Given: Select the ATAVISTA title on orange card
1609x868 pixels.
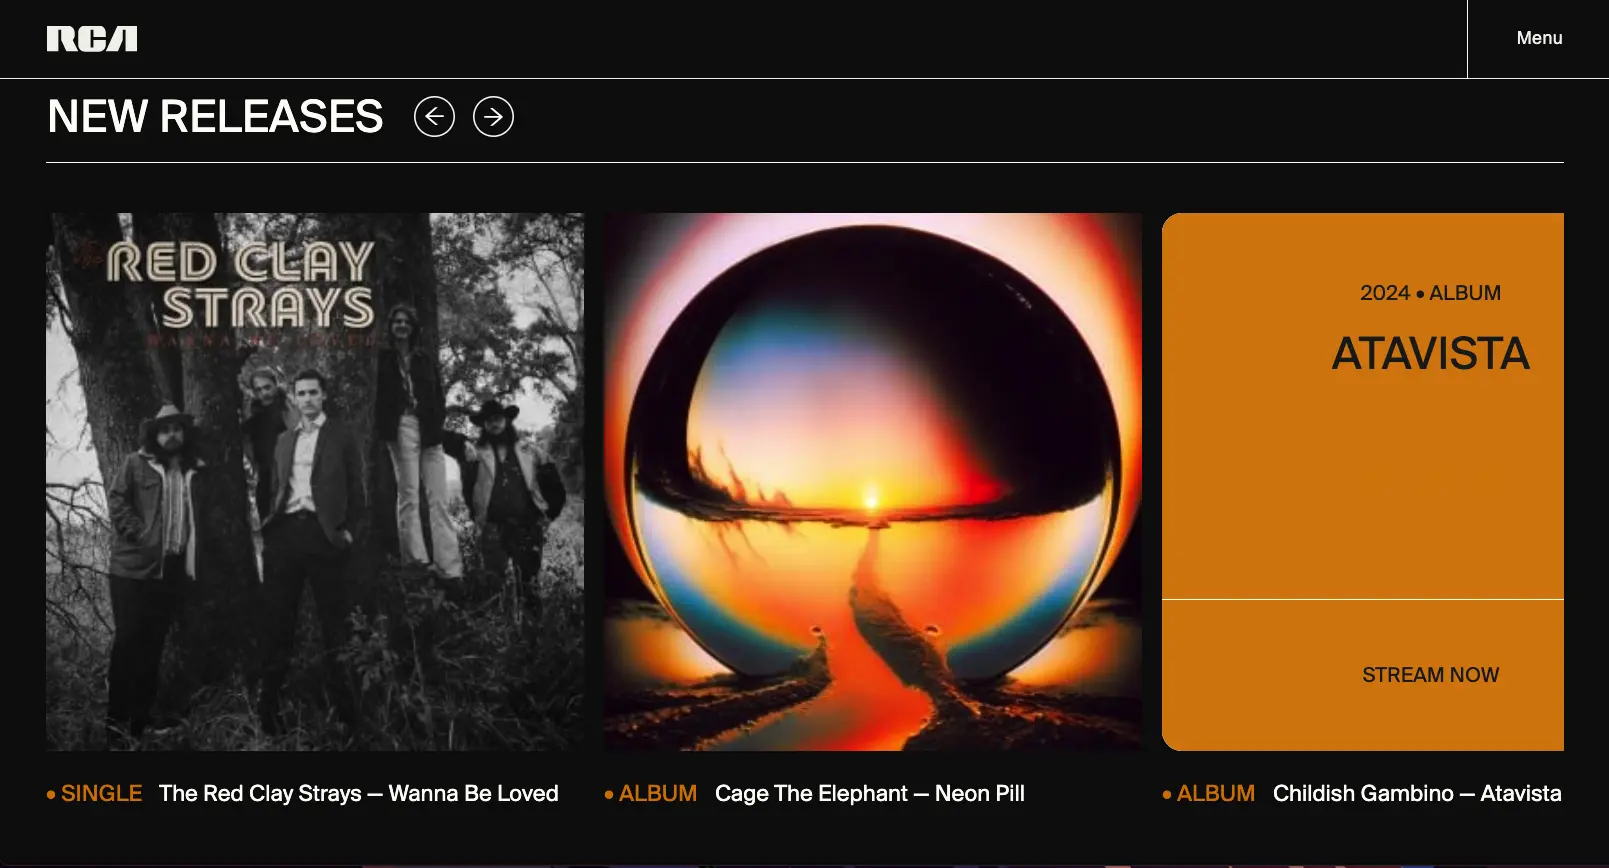Looking at the screenshot, I should pyautogui.click(x=1430, y=354).
